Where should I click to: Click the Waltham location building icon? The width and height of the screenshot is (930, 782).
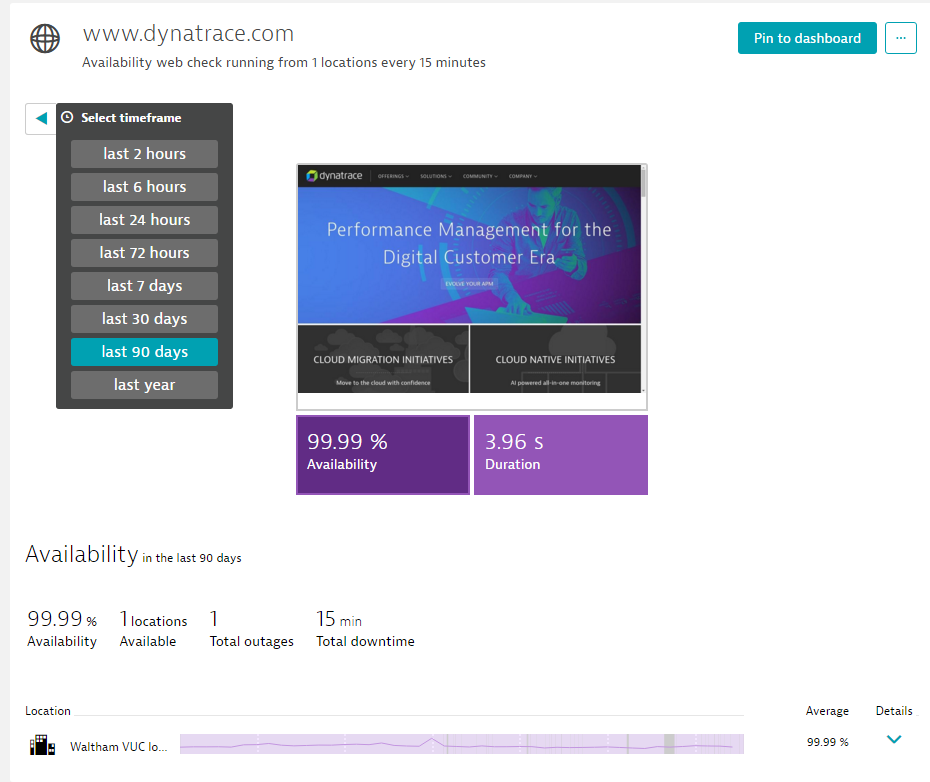pos(42,745)
